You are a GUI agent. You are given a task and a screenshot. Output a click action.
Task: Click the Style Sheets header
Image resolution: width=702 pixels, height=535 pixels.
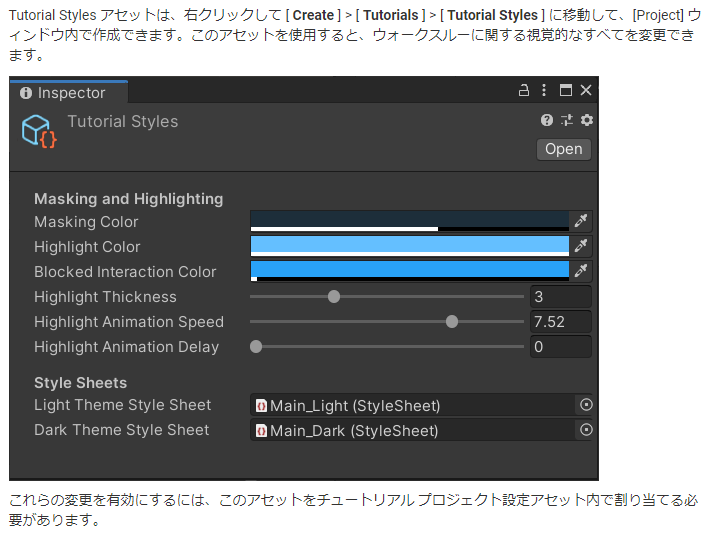[81, 383]
